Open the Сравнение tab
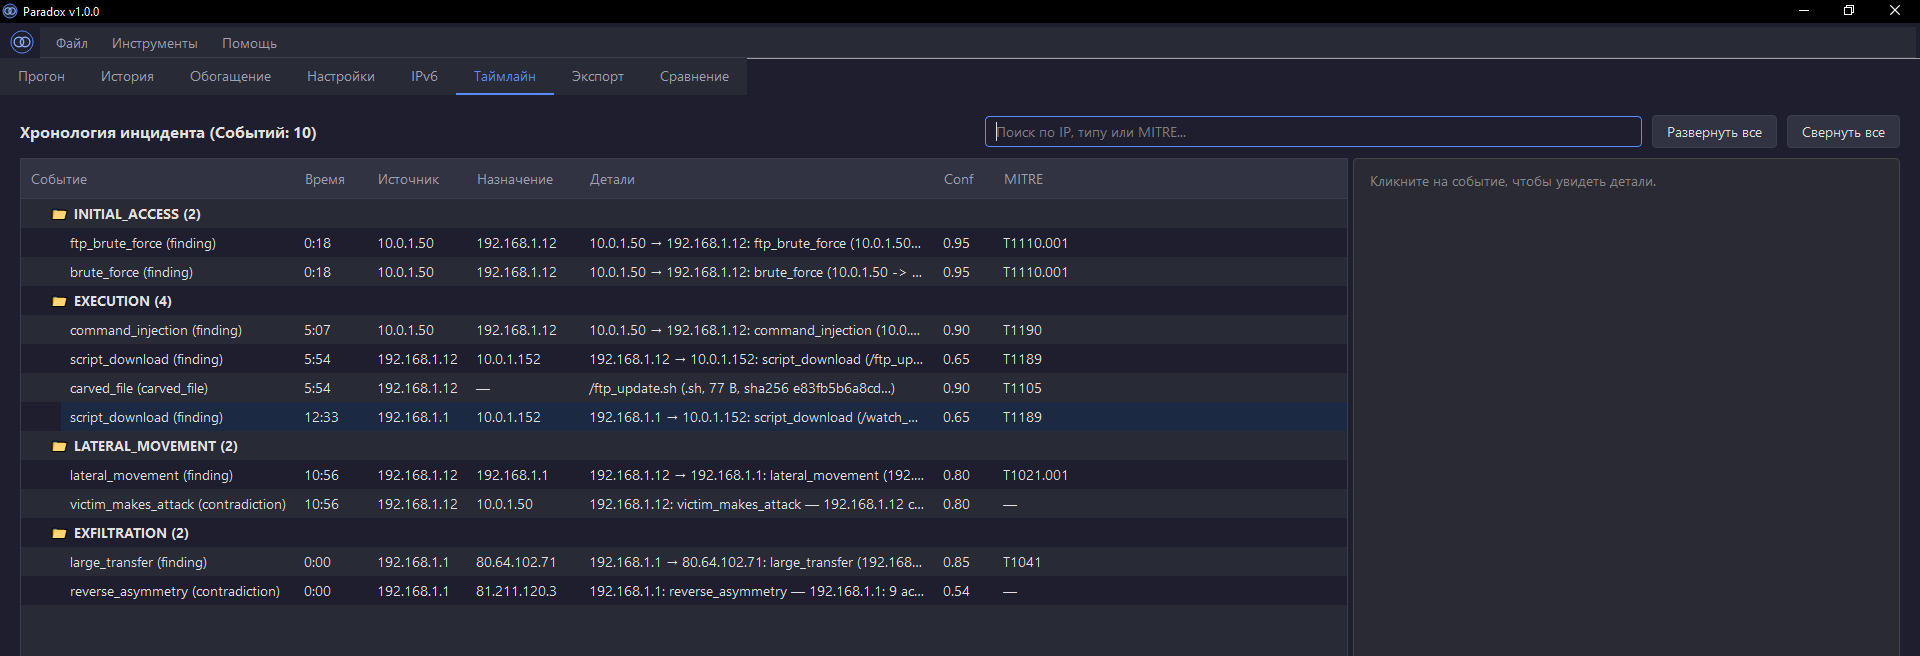This screenshot has height=656, width=1920. coord(694,77)
